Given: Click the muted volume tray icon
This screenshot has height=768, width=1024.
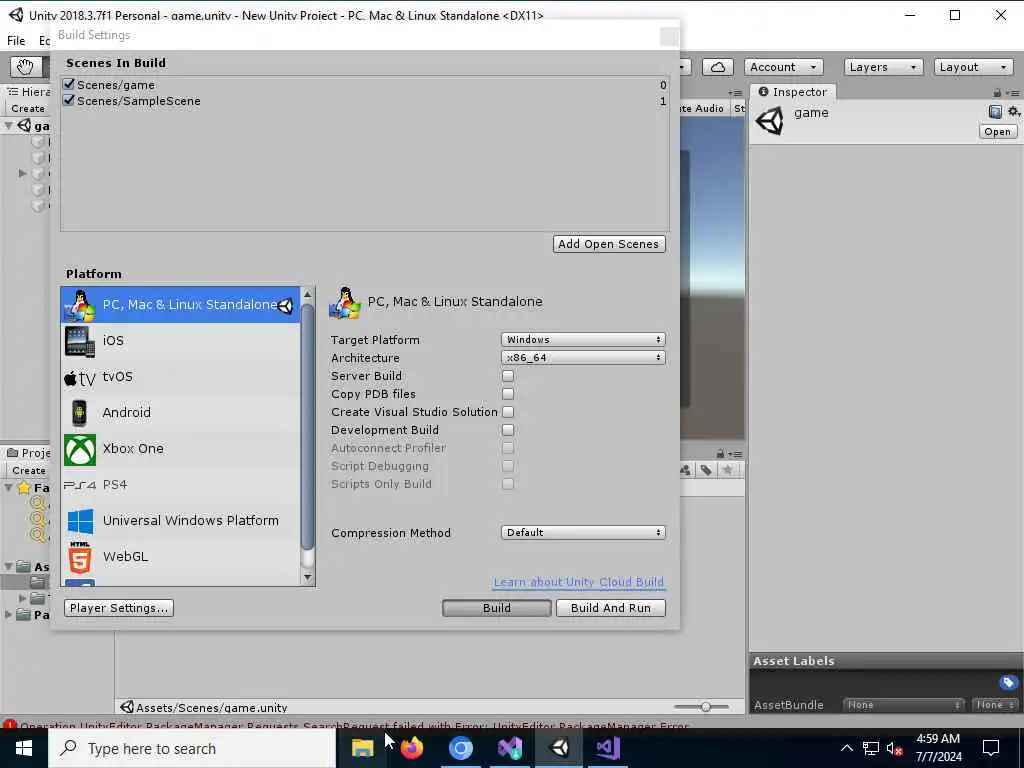Looking at the screenshot, I should point(894,748).
